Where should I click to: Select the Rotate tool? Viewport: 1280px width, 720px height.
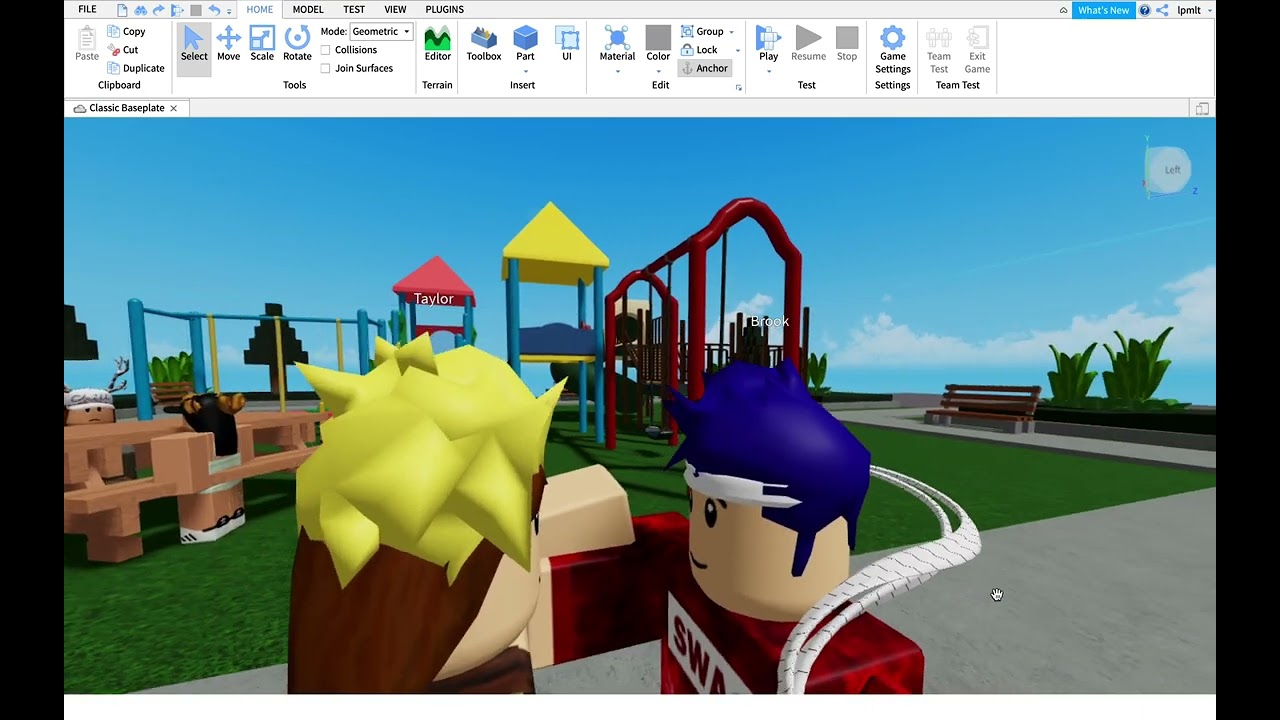297,44
